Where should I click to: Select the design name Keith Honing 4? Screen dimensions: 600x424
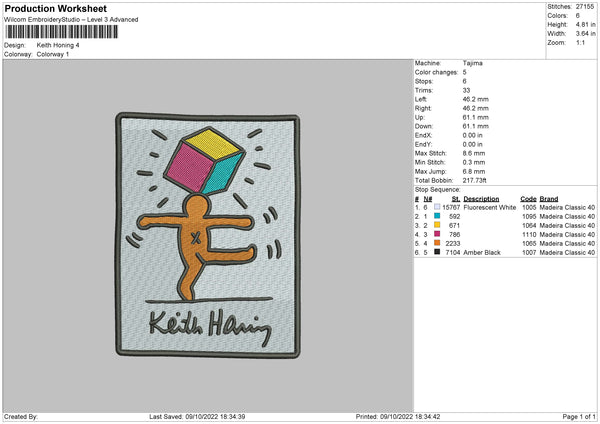(x=58, y=45)
